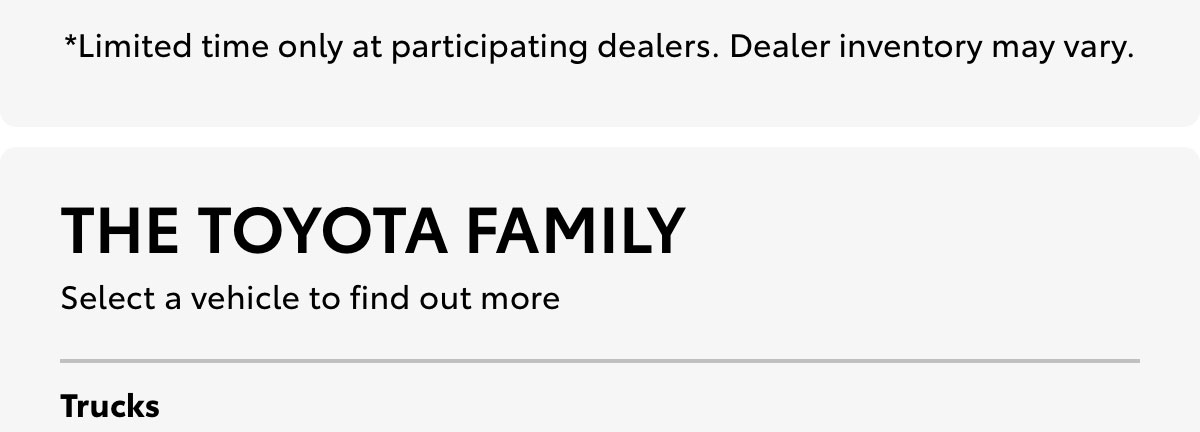The height and width of the screenshot is (432, 1200).
Task: Click the 'Limited time only' disclaimer sentence
Action: point(391,48)
